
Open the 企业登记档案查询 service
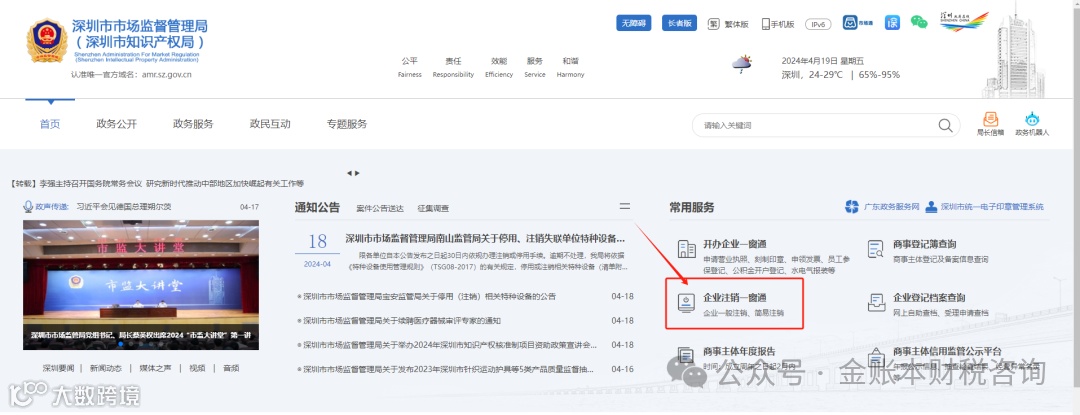(x=929, y=298)
